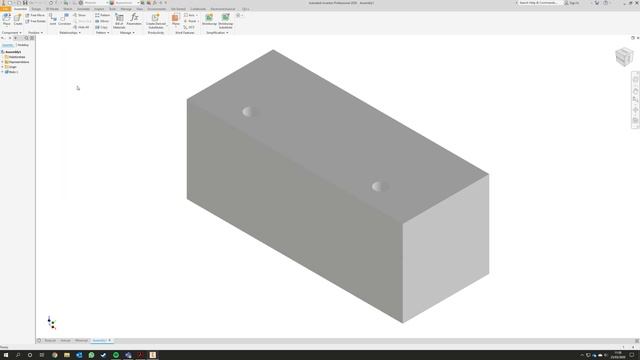Expand the part node in browser

tap(2, 72)
